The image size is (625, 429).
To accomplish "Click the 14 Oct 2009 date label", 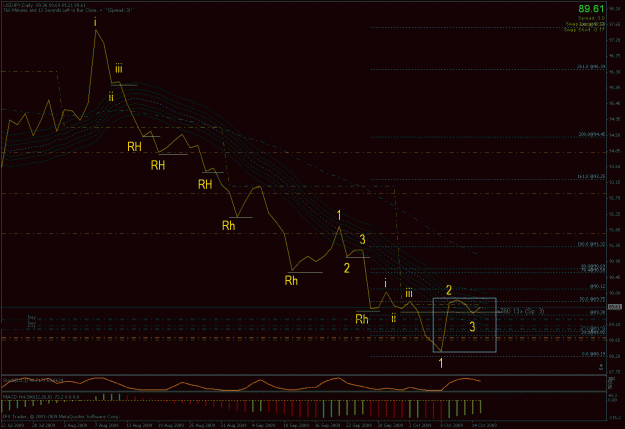I will click(x=484, y=425).
